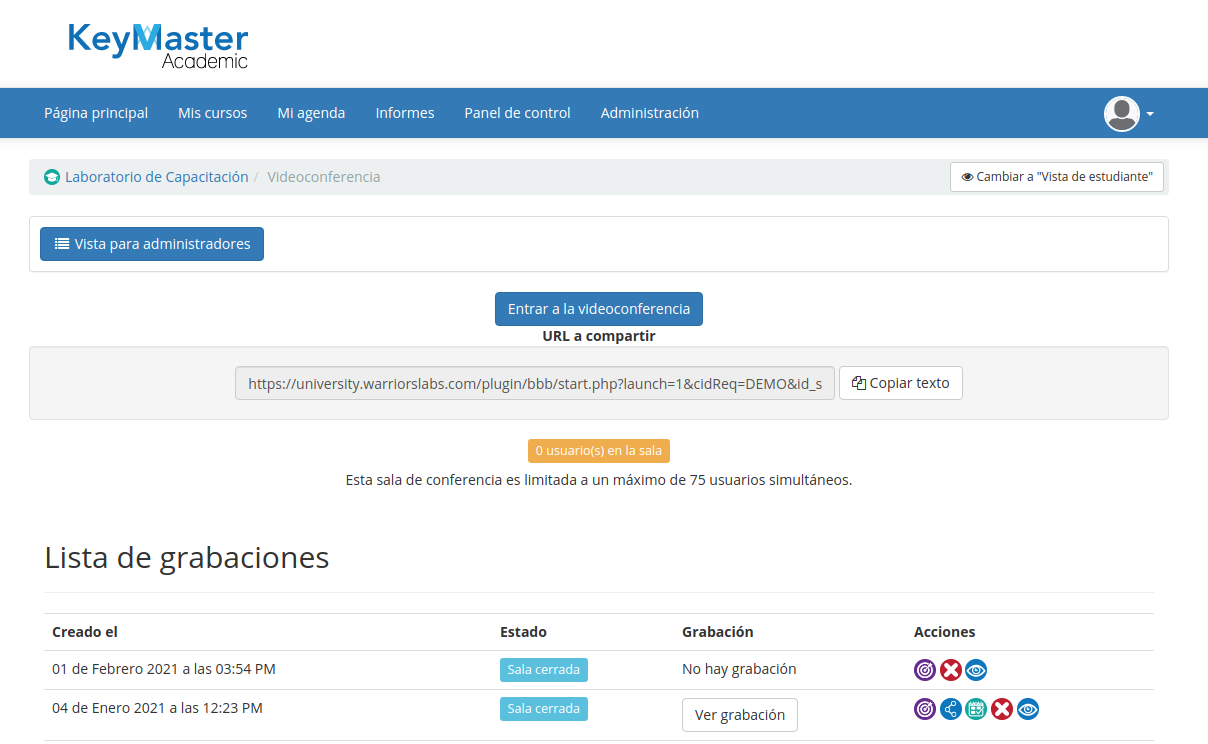Click the videoconference share URL field

pyautogui.click(x=534, y=384)
